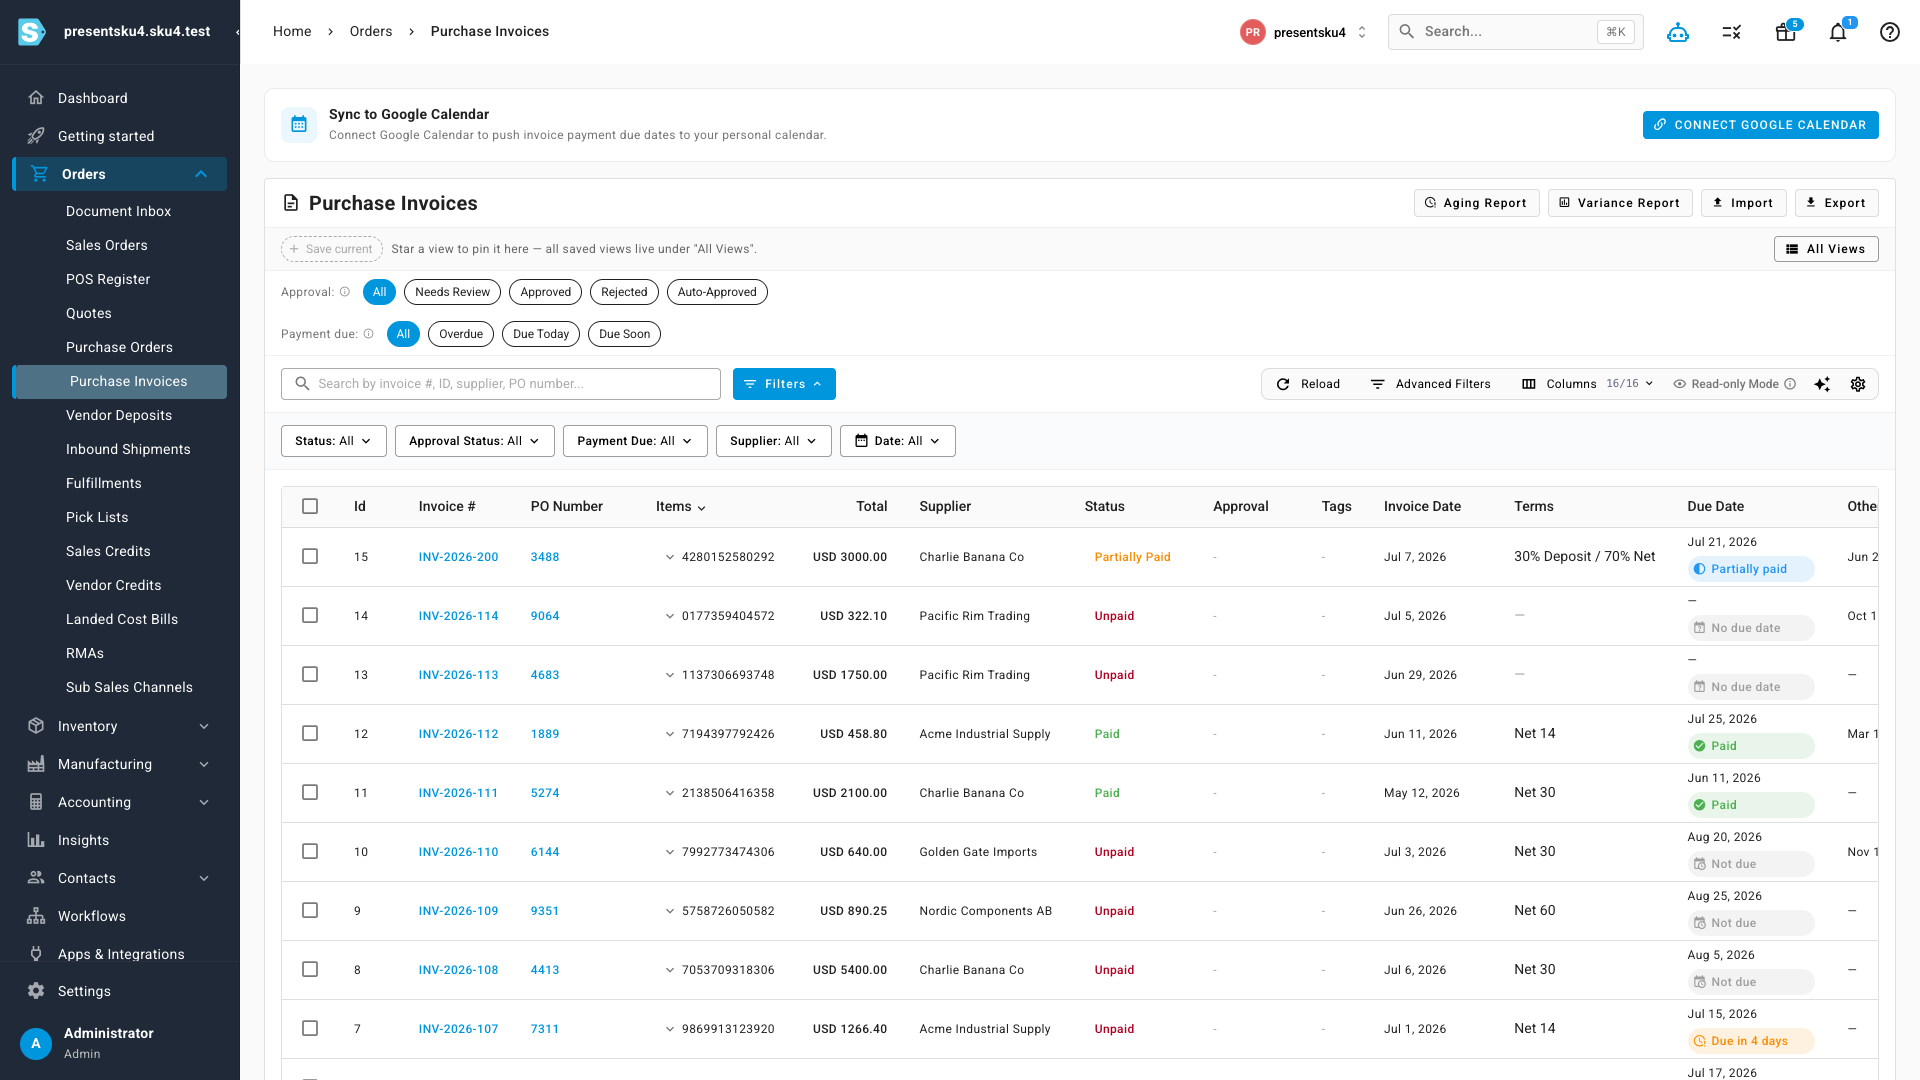Click the PR account avatar

coord(1253,32)
